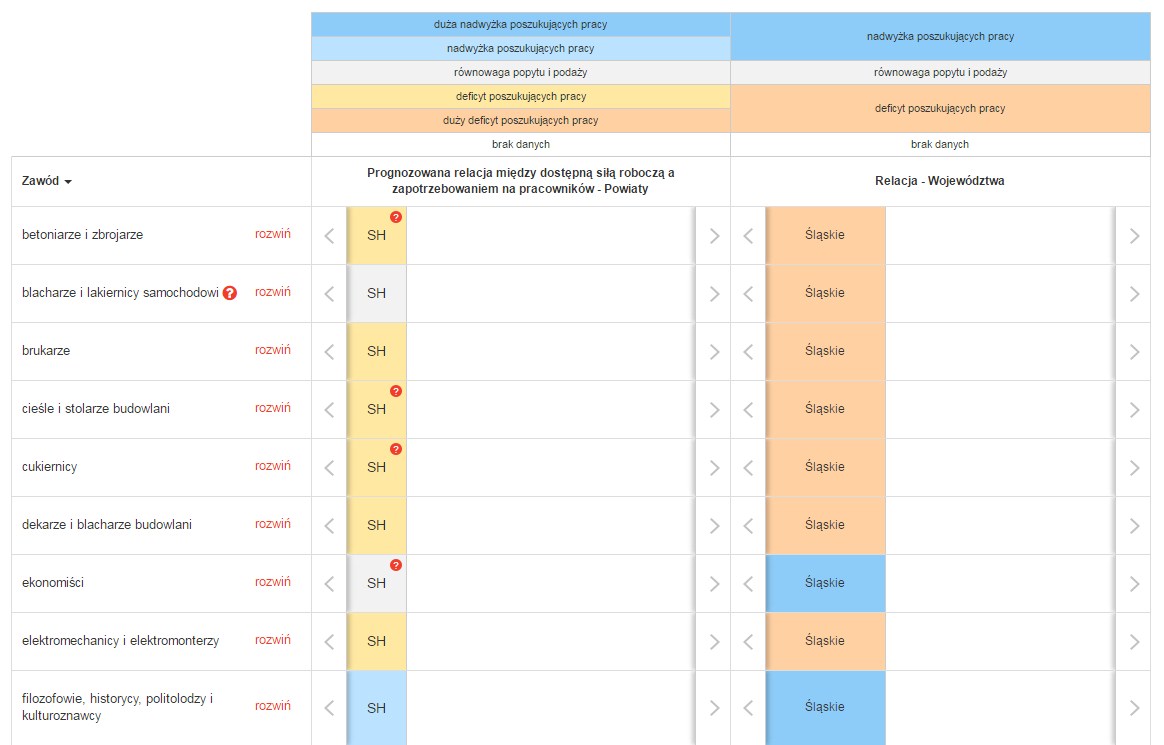
Task: Click the 'duży deficyt poszukujących pracy' legend
Action: 520,121
